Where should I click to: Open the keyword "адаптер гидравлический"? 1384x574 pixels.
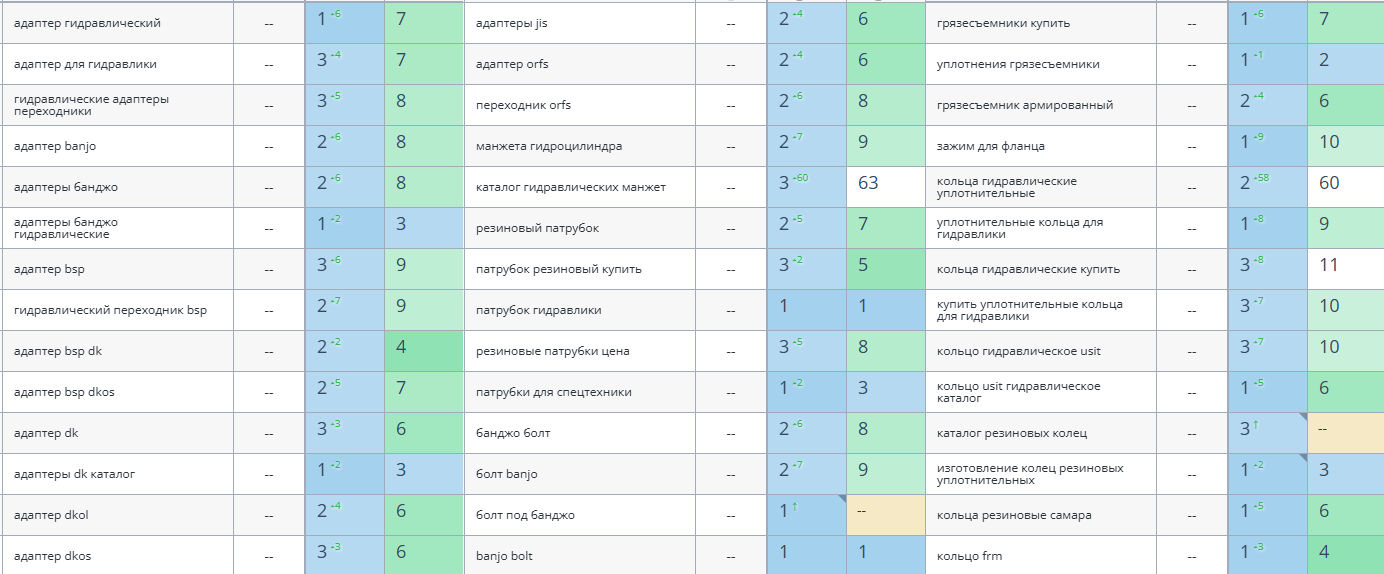[87, 23]
